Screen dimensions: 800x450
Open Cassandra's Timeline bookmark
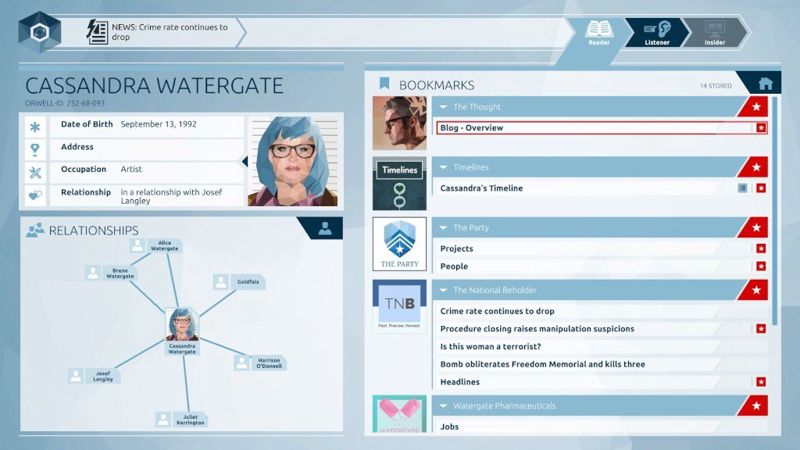pos(602,188)
